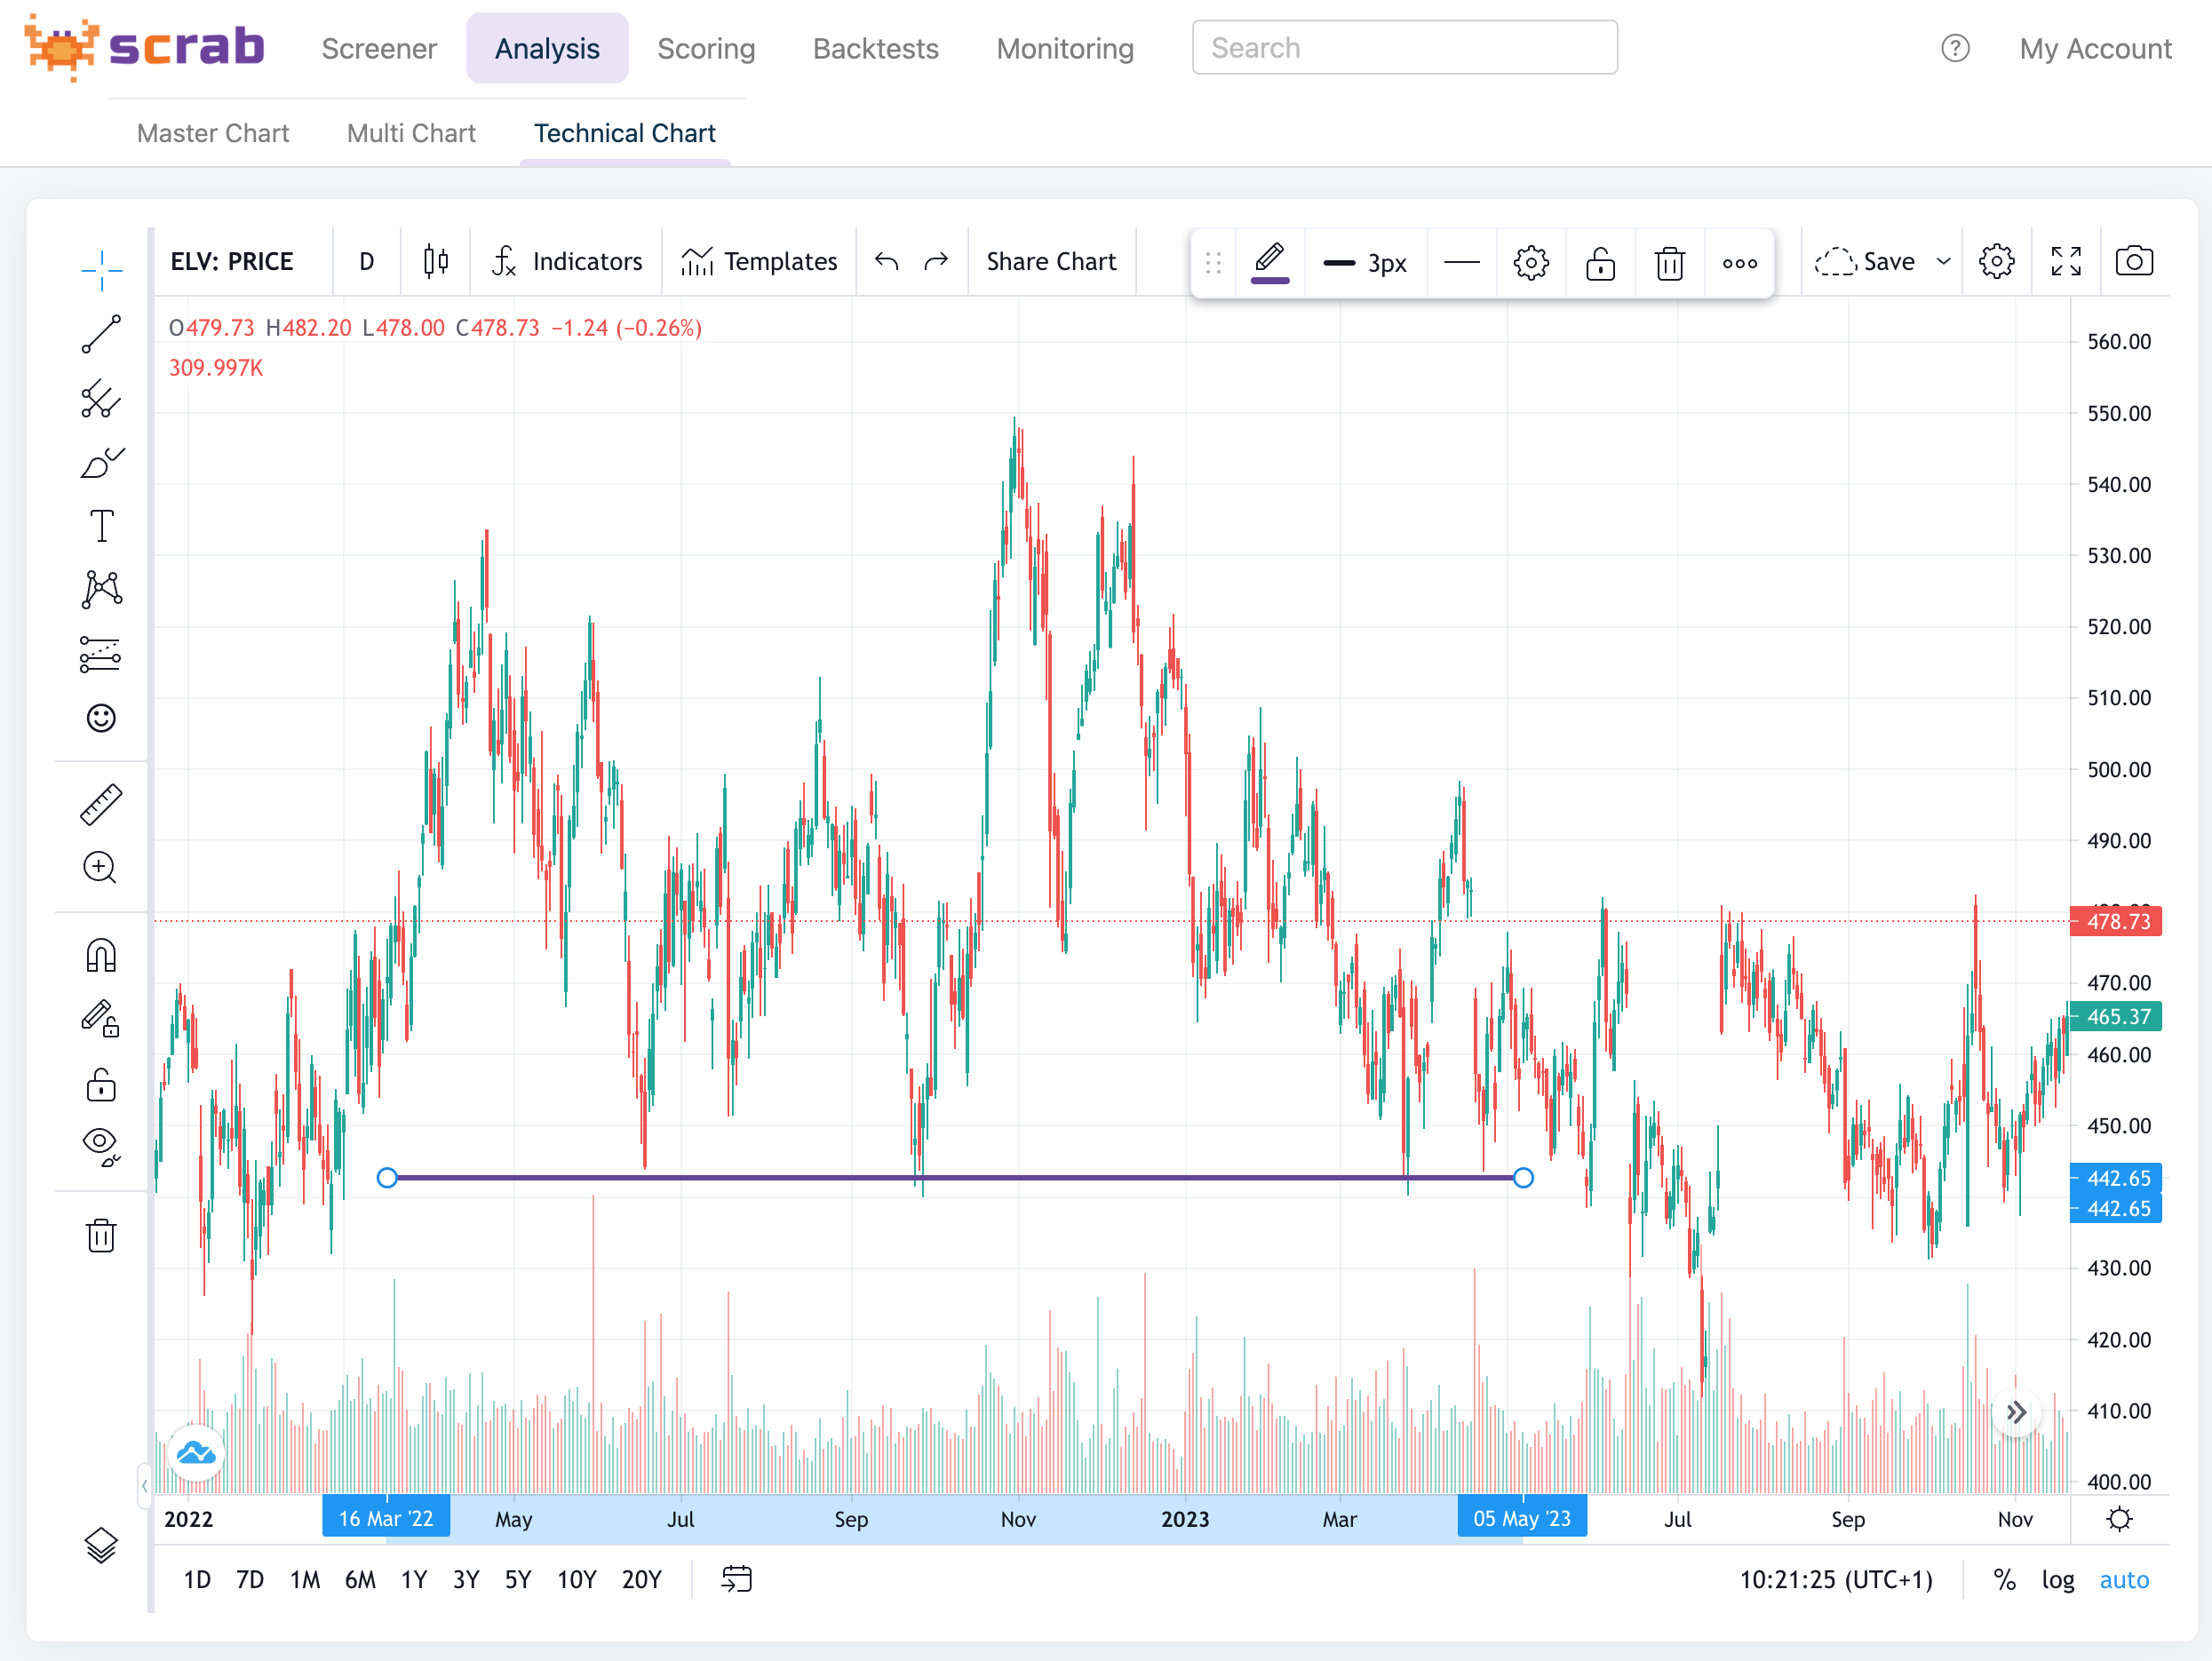Toggle percent scale mode

pos(2004,1579)
